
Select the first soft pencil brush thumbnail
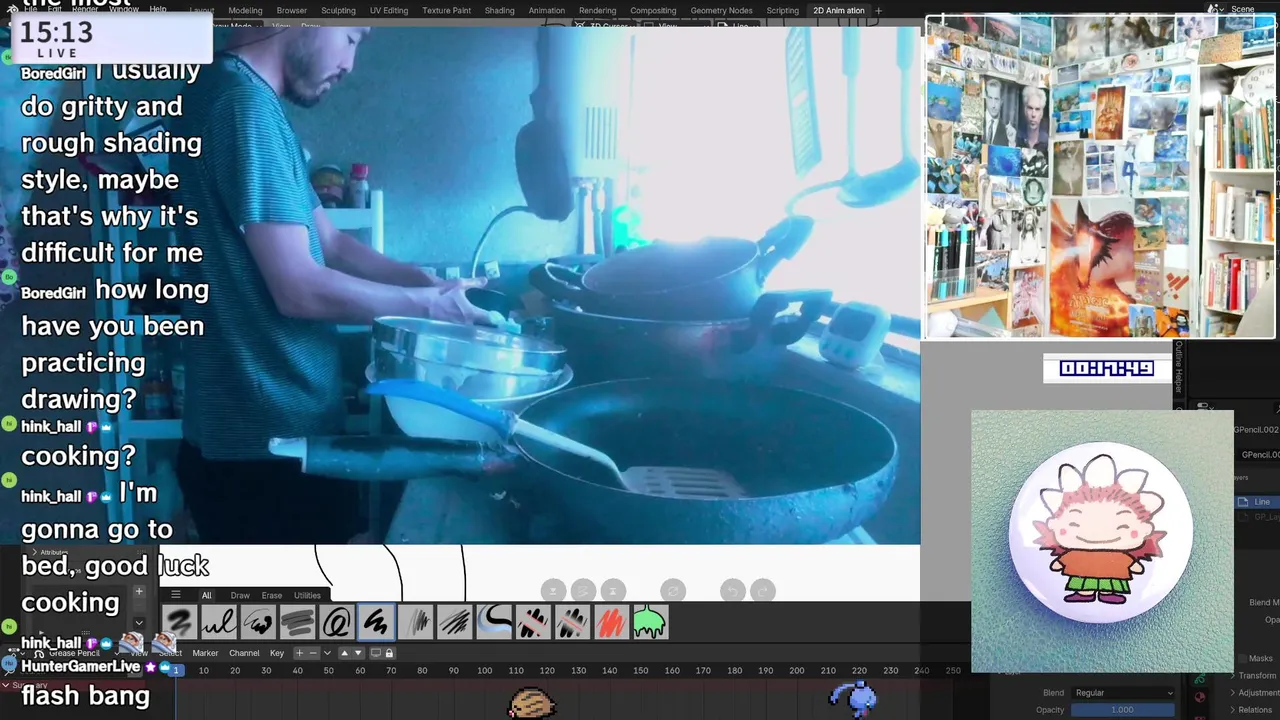(179, 622)
